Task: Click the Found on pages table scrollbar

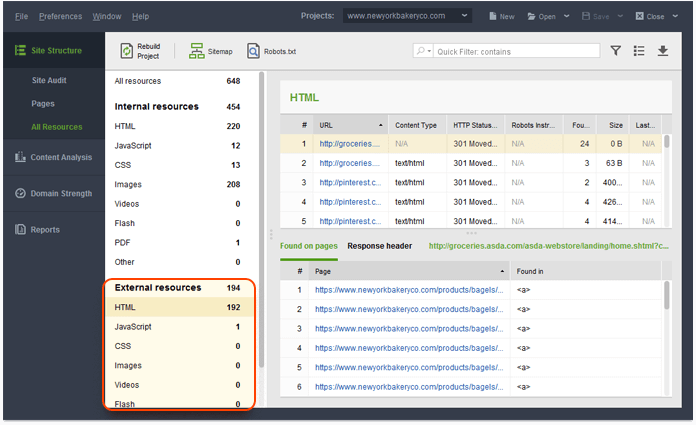Action: click(666, 295)
